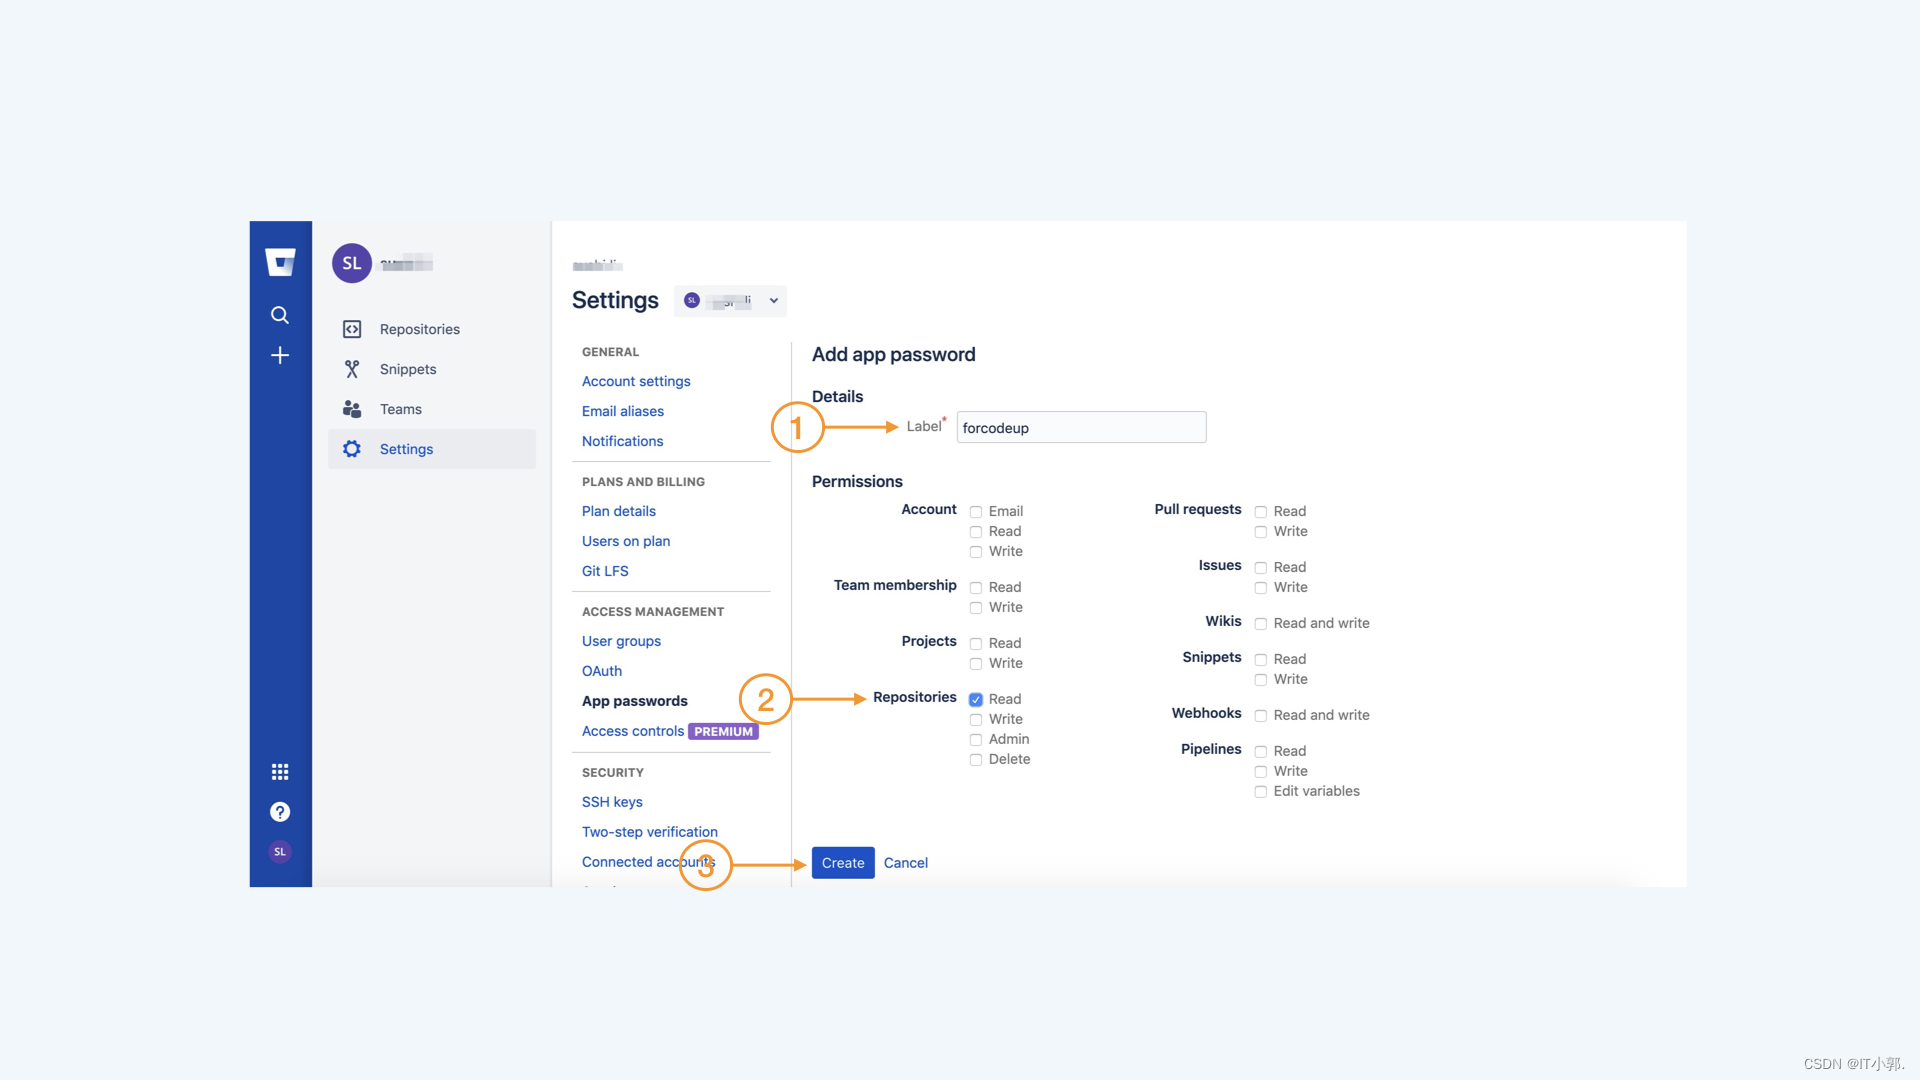
Task: Open help question mark icon
Action: (x=280, y=812)
